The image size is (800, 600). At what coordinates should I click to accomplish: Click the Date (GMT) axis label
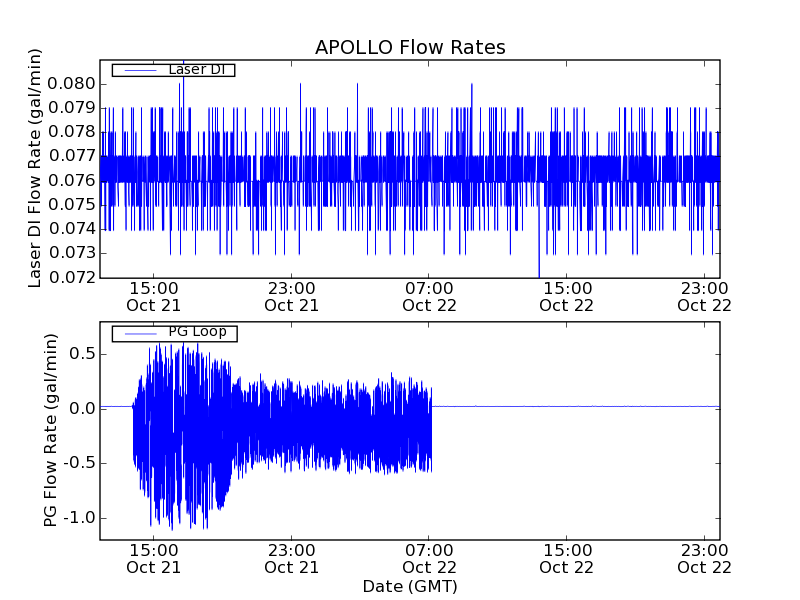tap(410, 587)
